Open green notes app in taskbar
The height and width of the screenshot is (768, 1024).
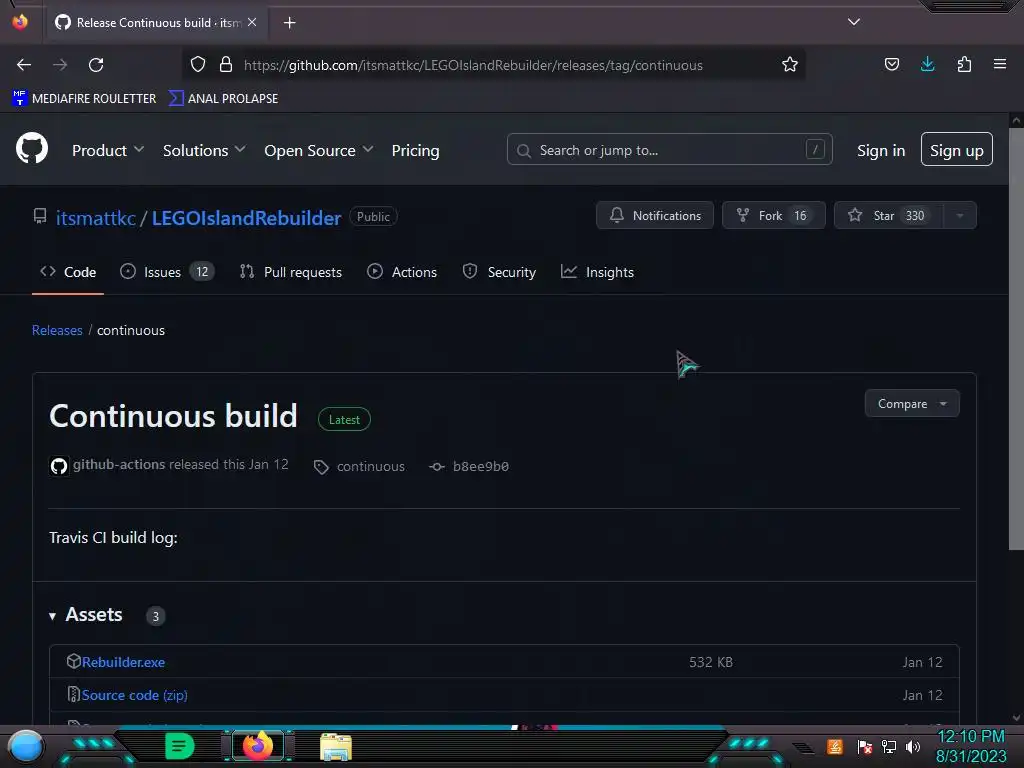pyautogui.click(x=179, y=746)
